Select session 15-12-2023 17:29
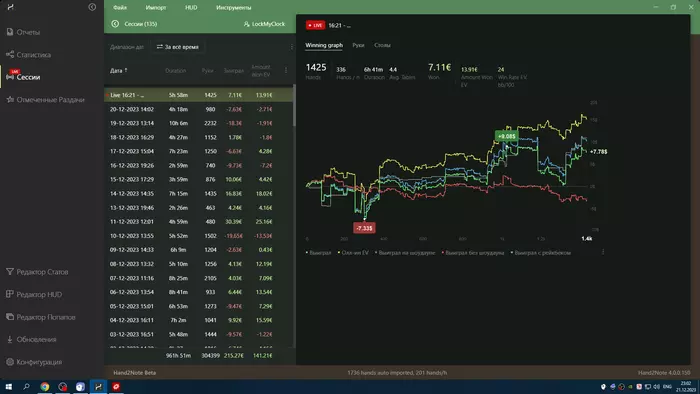Image resolution: width=700 pixels, height=394 pixels. tap(199, 179)
